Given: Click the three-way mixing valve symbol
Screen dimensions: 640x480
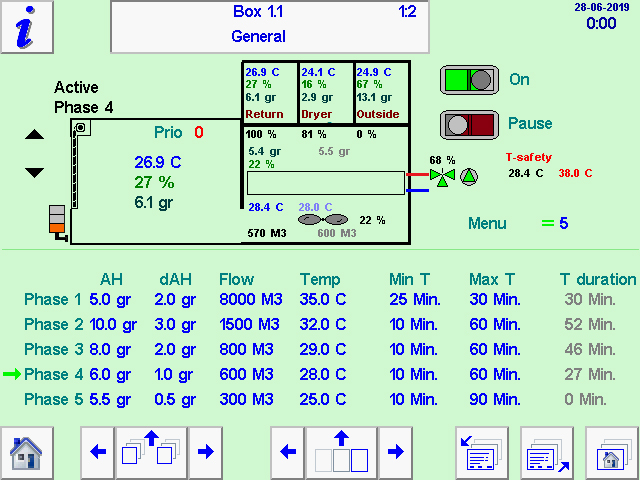Looking at the screenshot, I should point(441,176).
